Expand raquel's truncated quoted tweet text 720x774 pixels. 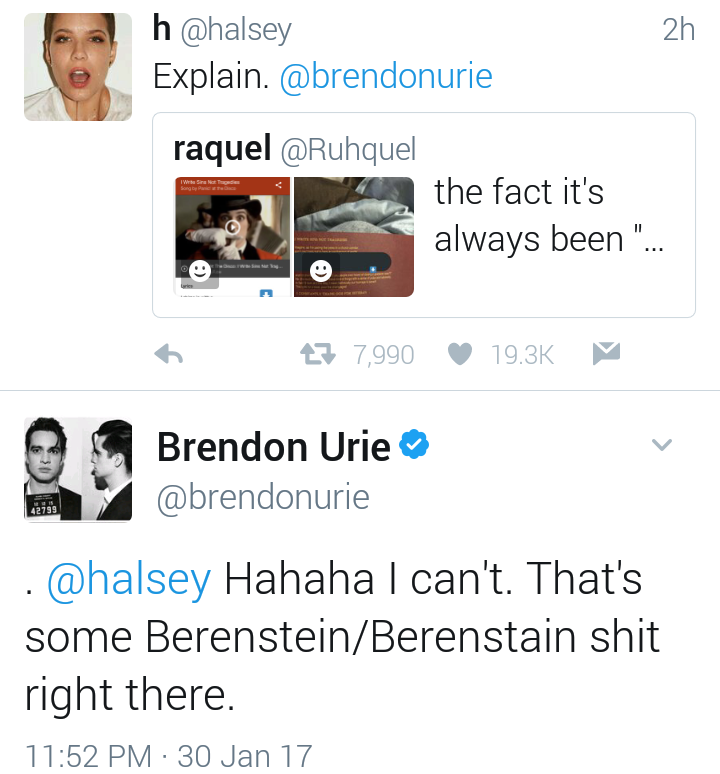[x=547, y=215]
